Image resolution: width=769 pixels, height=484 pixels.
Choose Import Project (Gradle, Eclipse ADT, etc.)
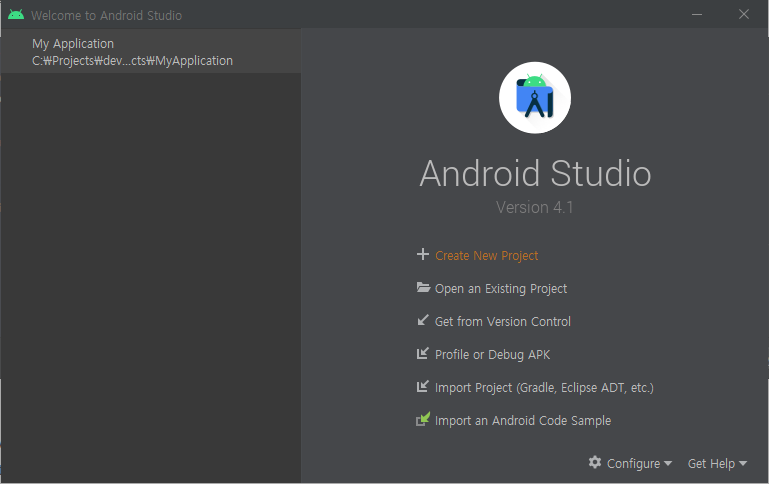coord(544,388)
